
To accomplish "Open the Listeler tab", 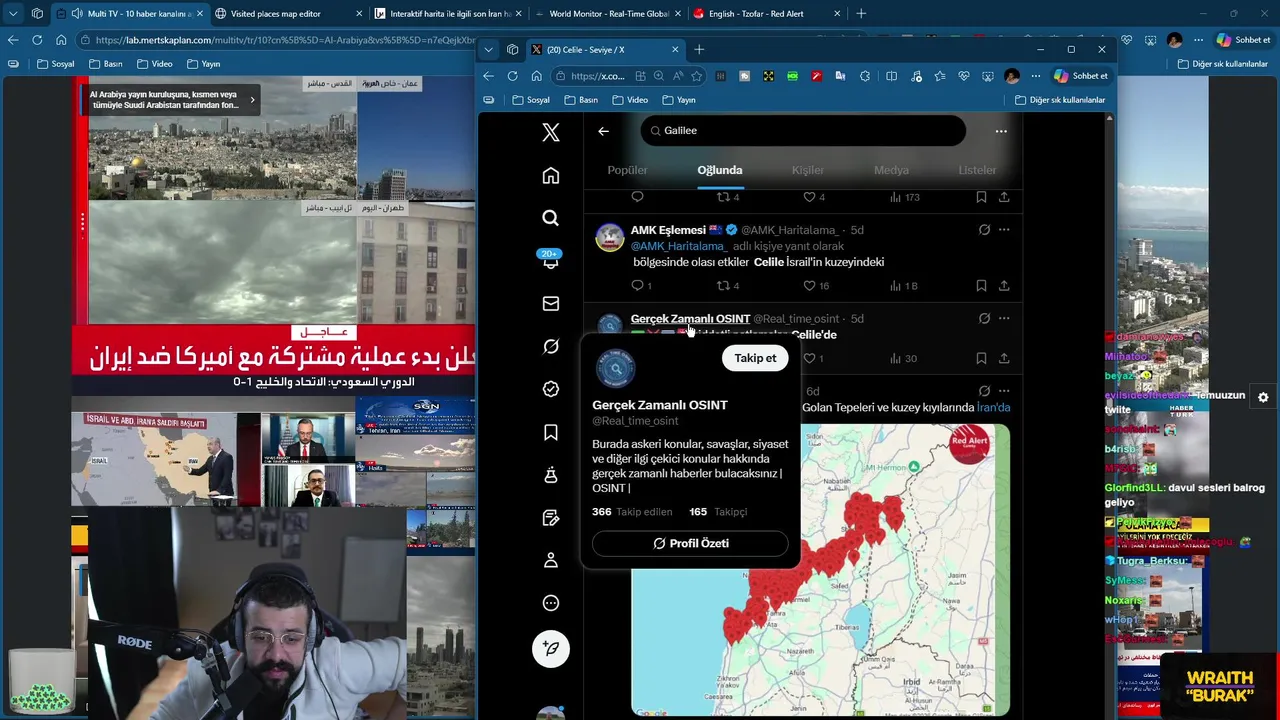I will 977,170.
